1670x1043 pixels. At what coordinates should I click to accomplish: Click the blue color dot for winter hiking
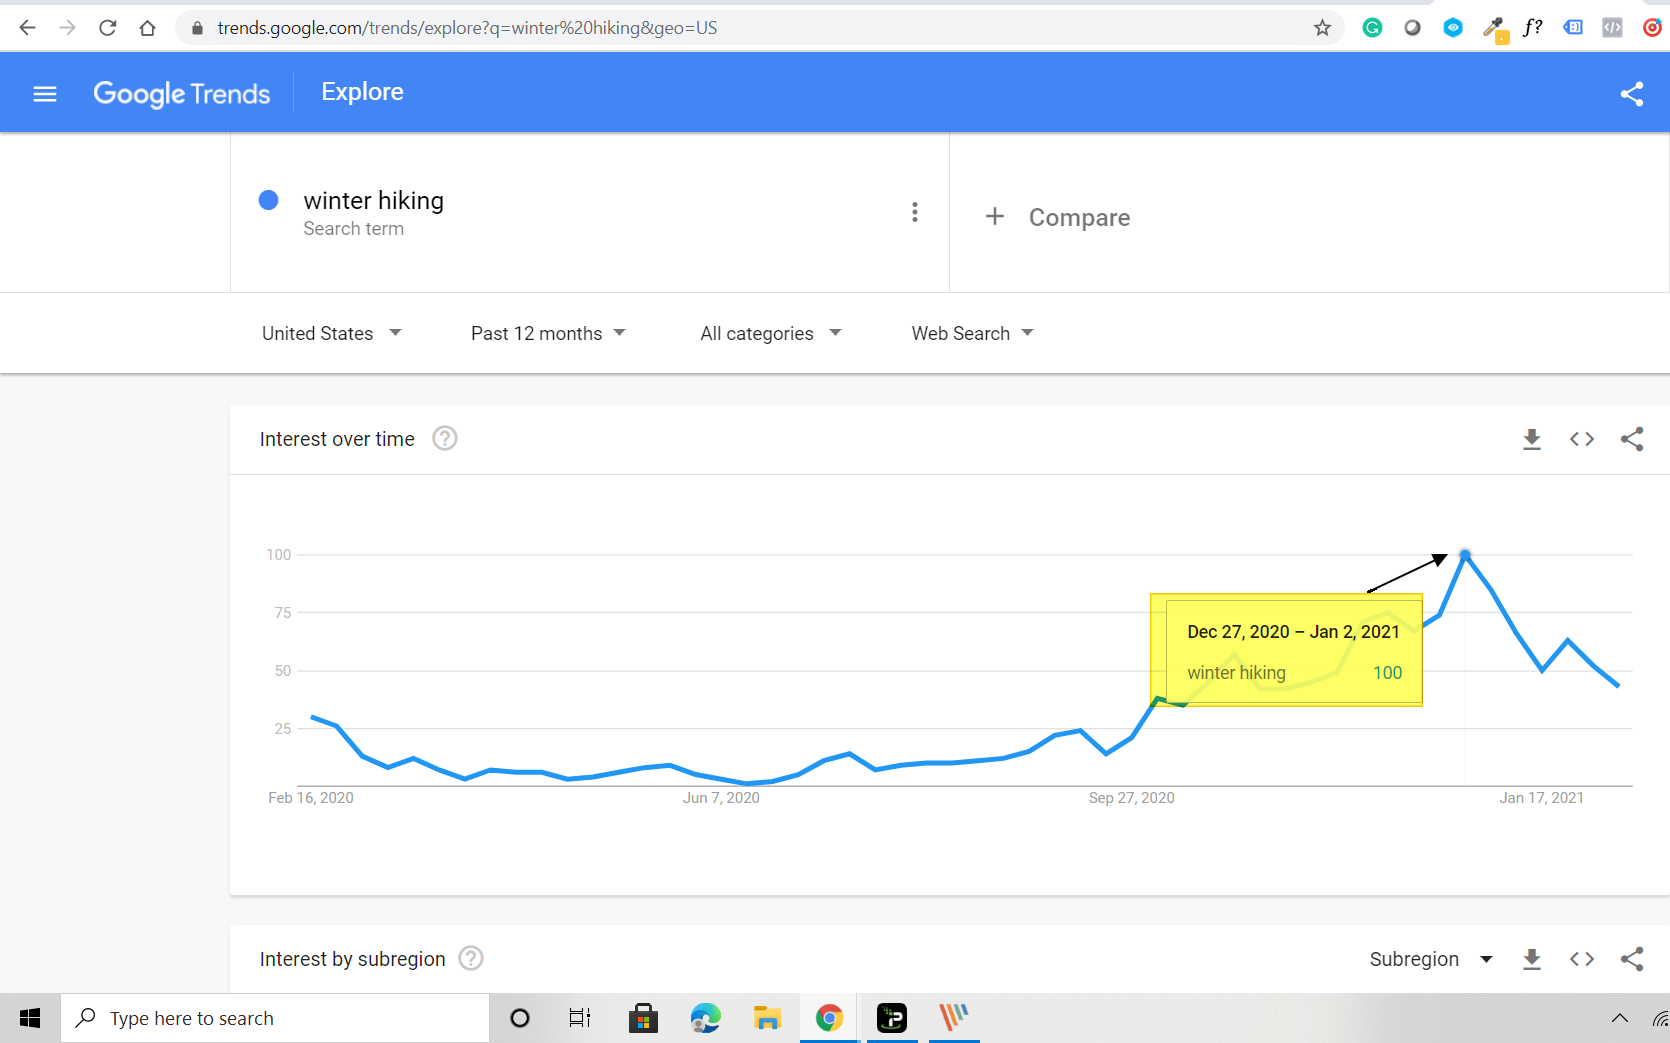point(268,200)
